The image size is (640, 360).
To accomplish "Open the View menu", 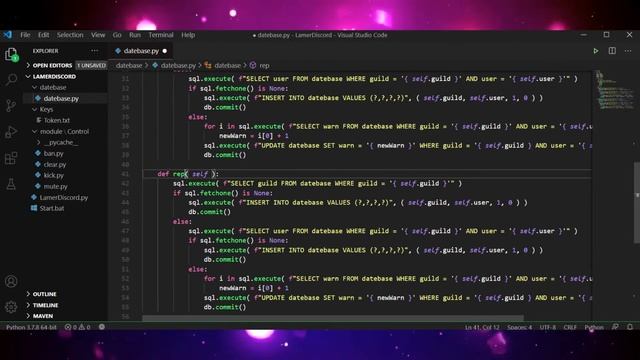I will (x=98, y=35).
